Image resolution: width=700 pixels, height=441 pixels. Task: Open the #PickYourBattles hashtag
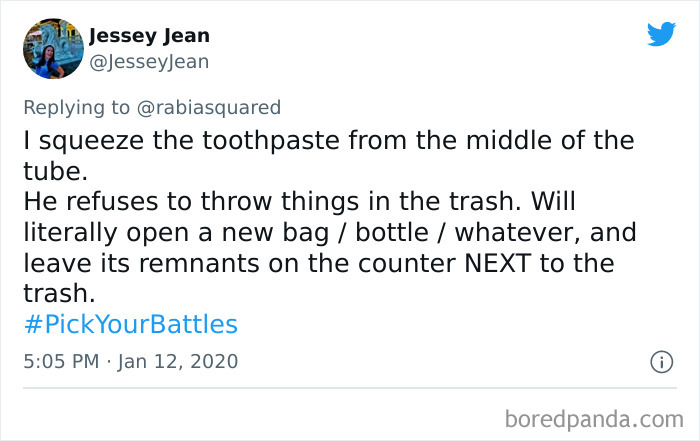pyautogui.click(x=130, y=324)
